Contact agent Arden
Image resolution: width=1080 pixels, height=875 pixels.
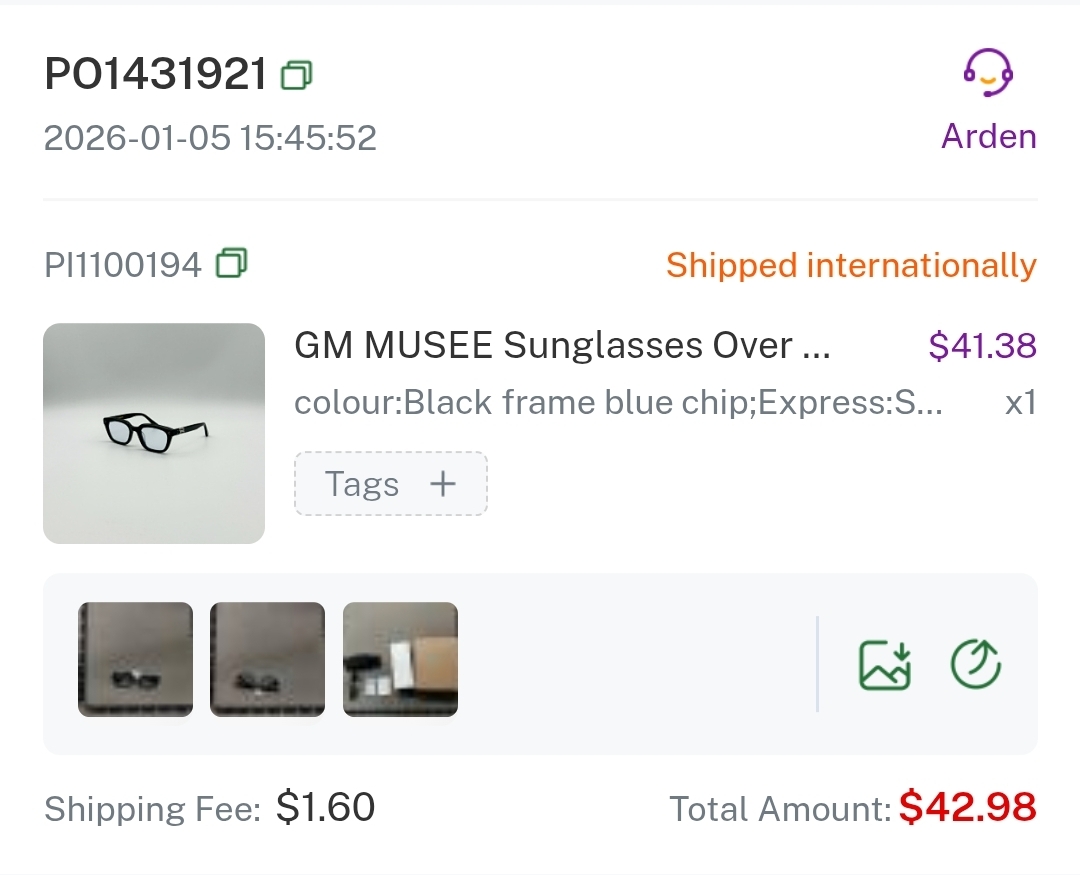(x=988, y=136)
